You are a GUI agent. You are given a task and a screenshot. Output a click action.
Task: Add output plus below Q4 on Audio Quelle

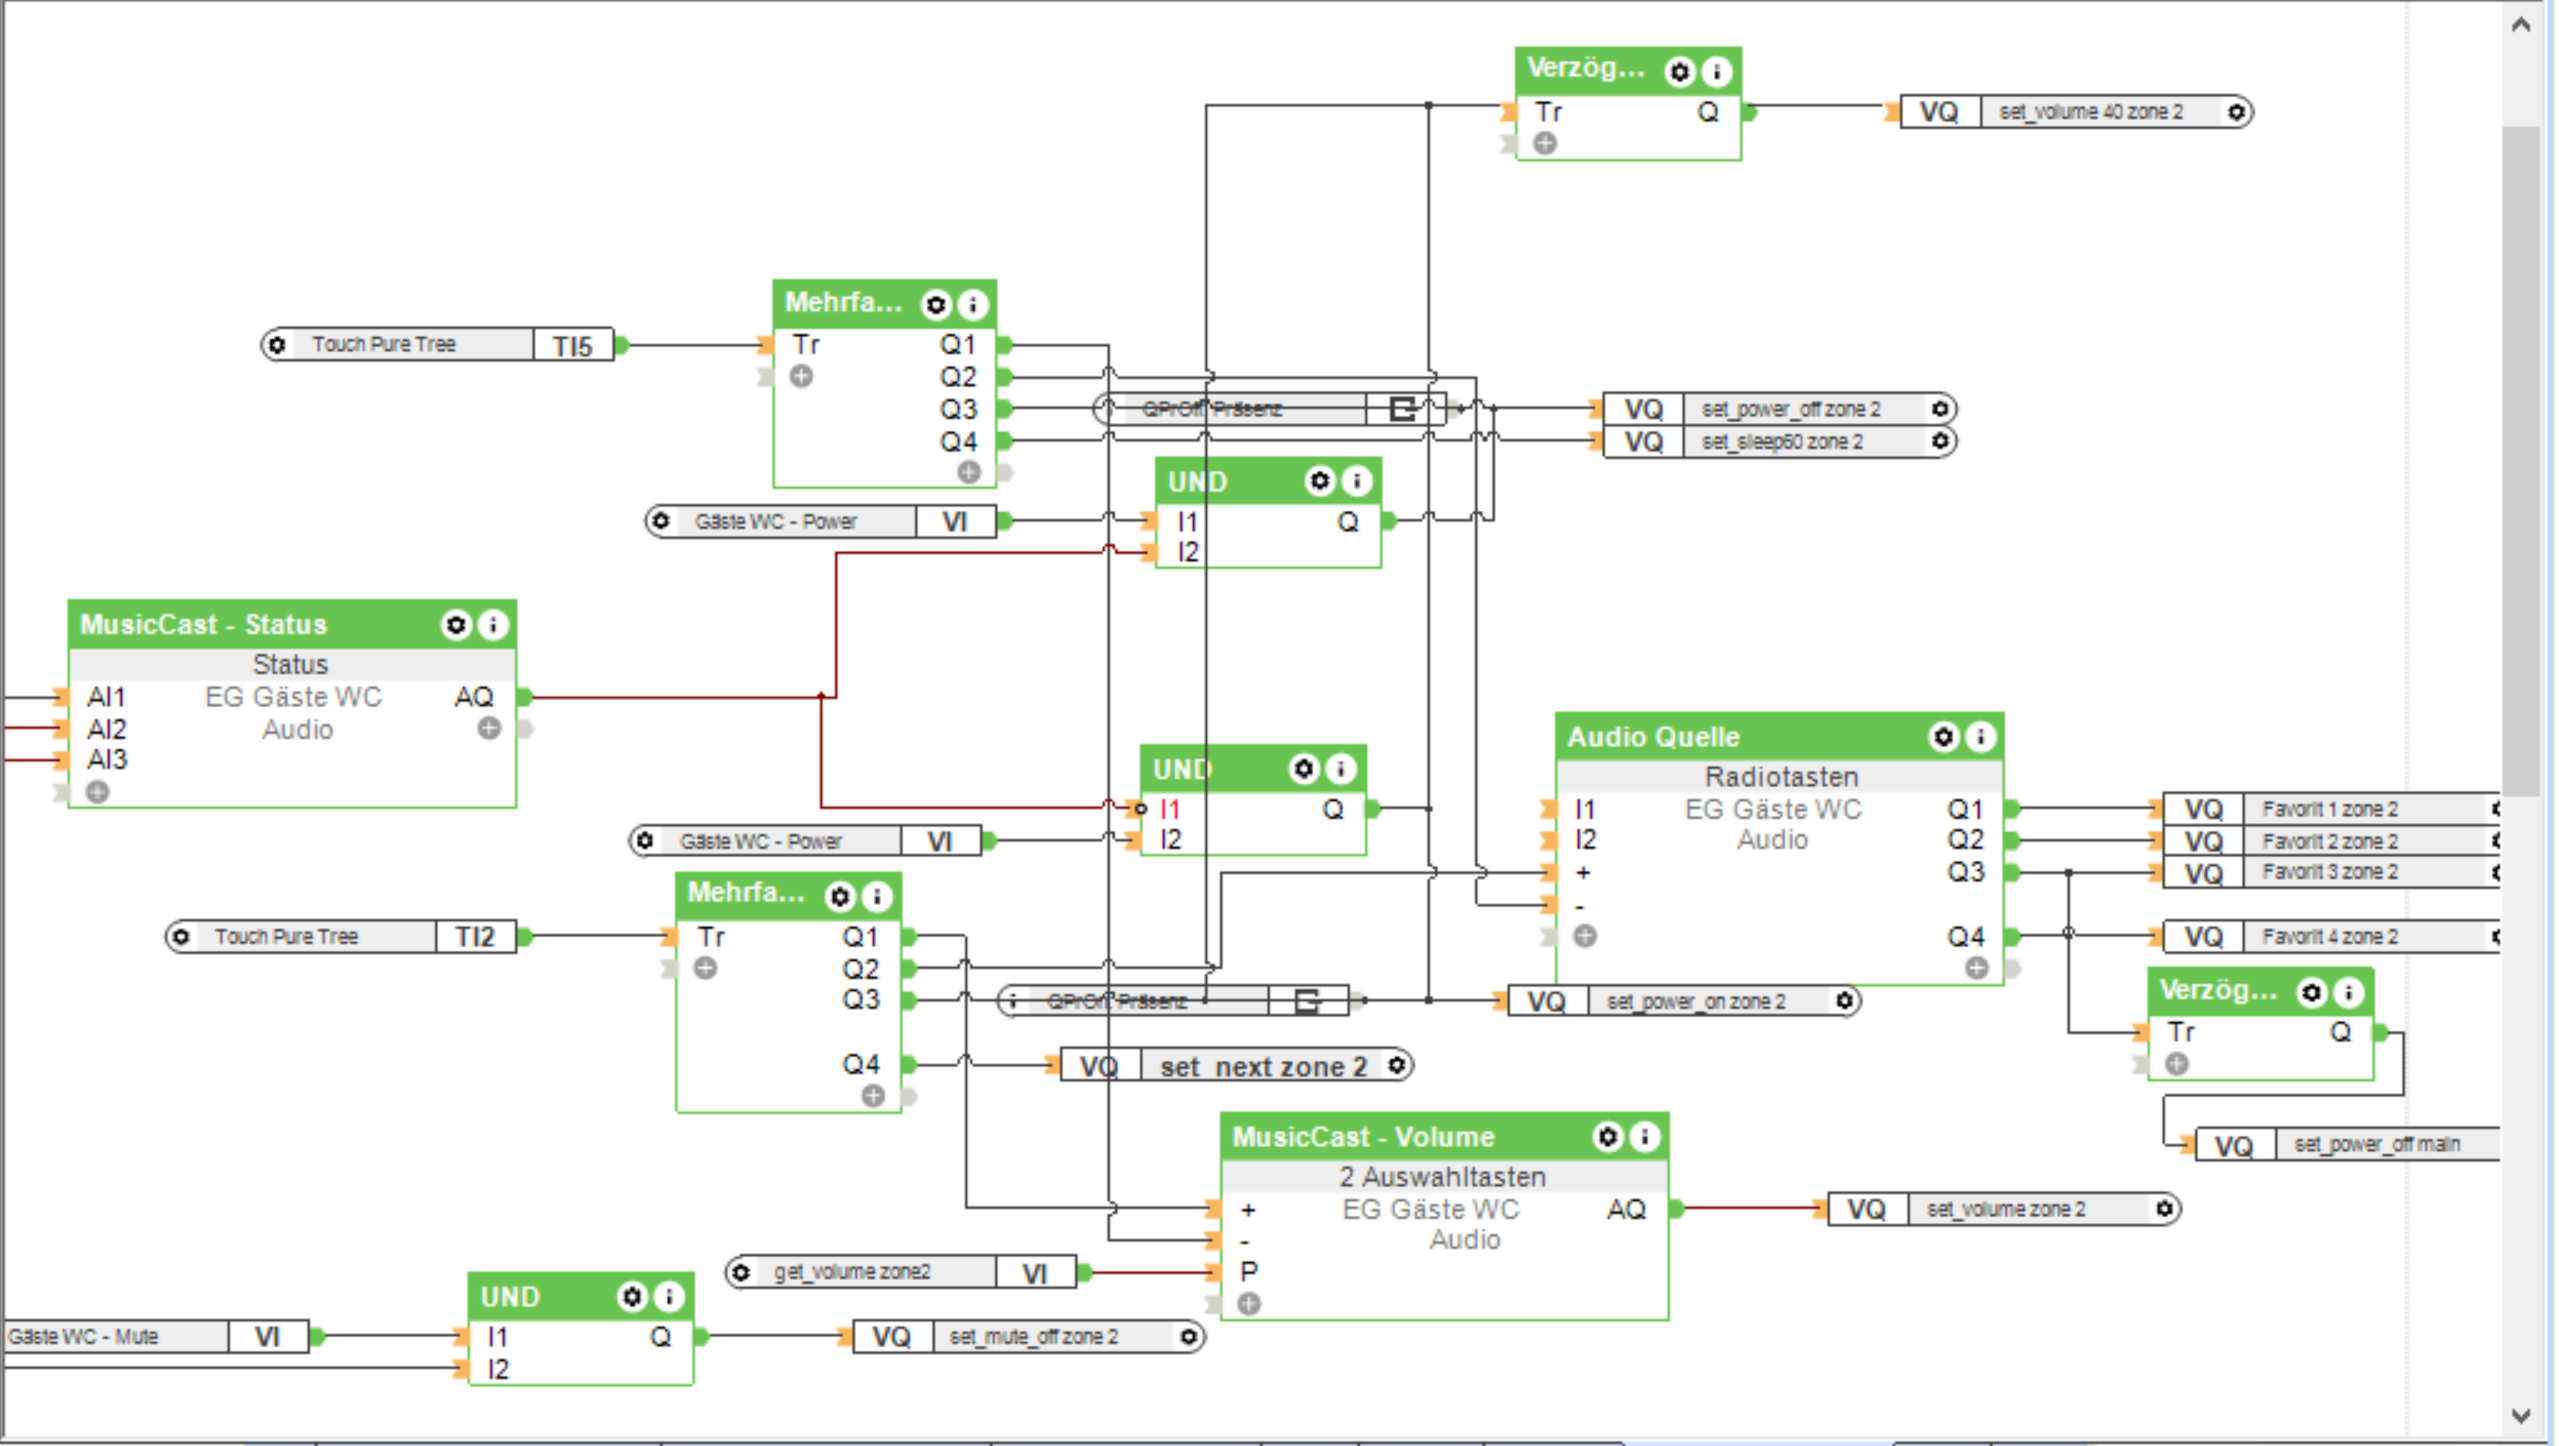1976,968
